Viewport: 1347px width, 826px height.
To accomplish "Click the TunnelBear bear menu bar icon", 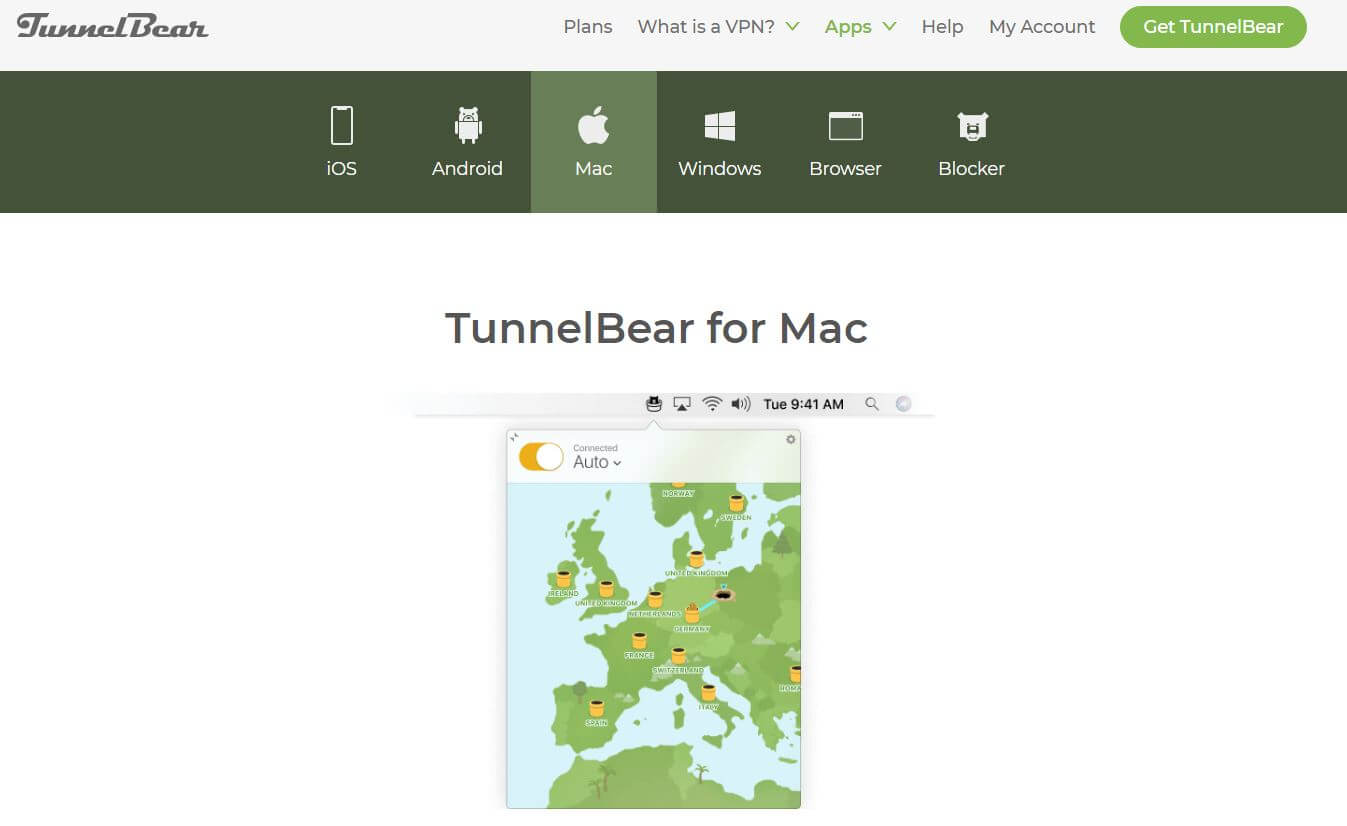I will [654, 404].
